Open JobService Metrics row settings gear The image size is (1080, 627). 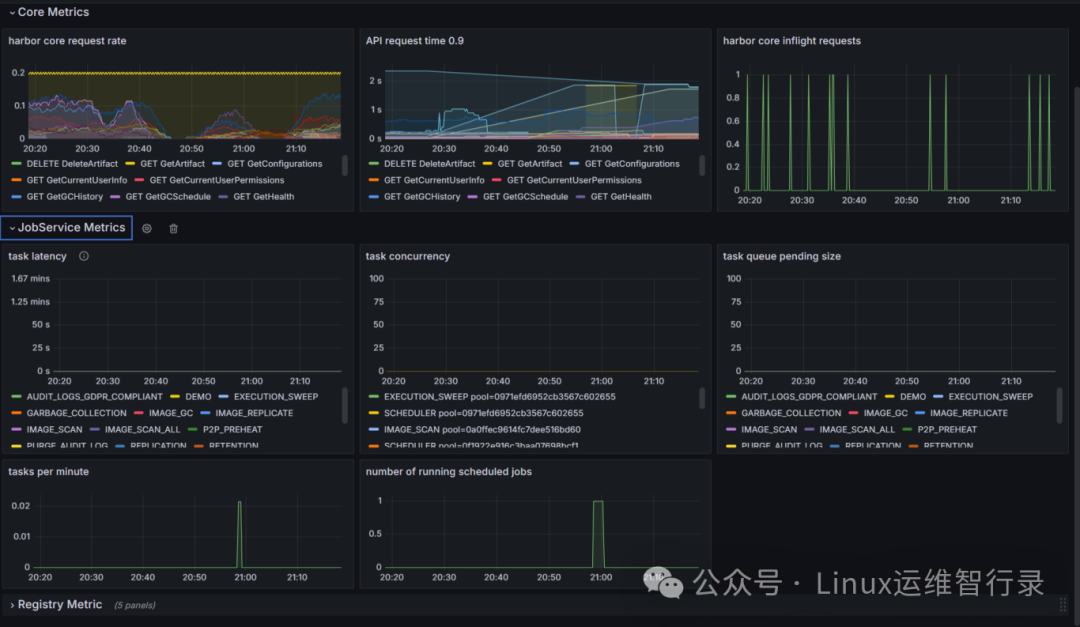pyautogui.click(x=147, y=228)
